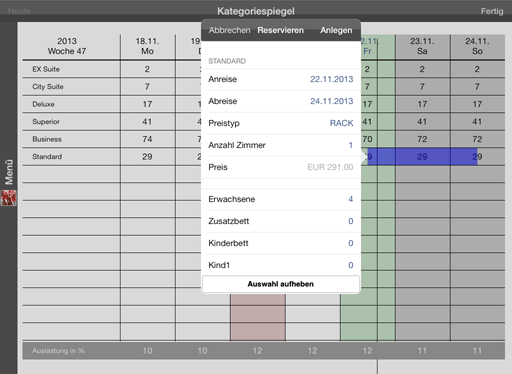
Task: Edit the Zusatzbett count
Action: 281,221
